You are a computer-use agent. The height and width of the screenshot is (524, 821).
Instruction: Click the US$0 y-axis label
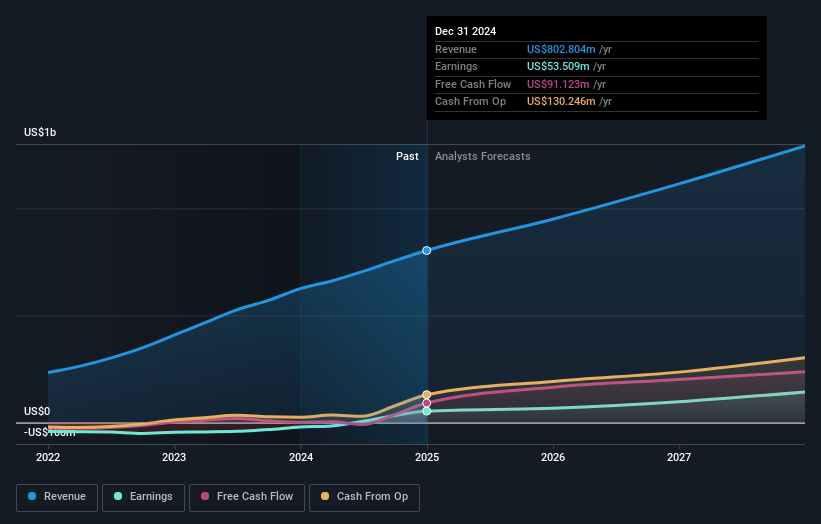(x=37, y=411)
